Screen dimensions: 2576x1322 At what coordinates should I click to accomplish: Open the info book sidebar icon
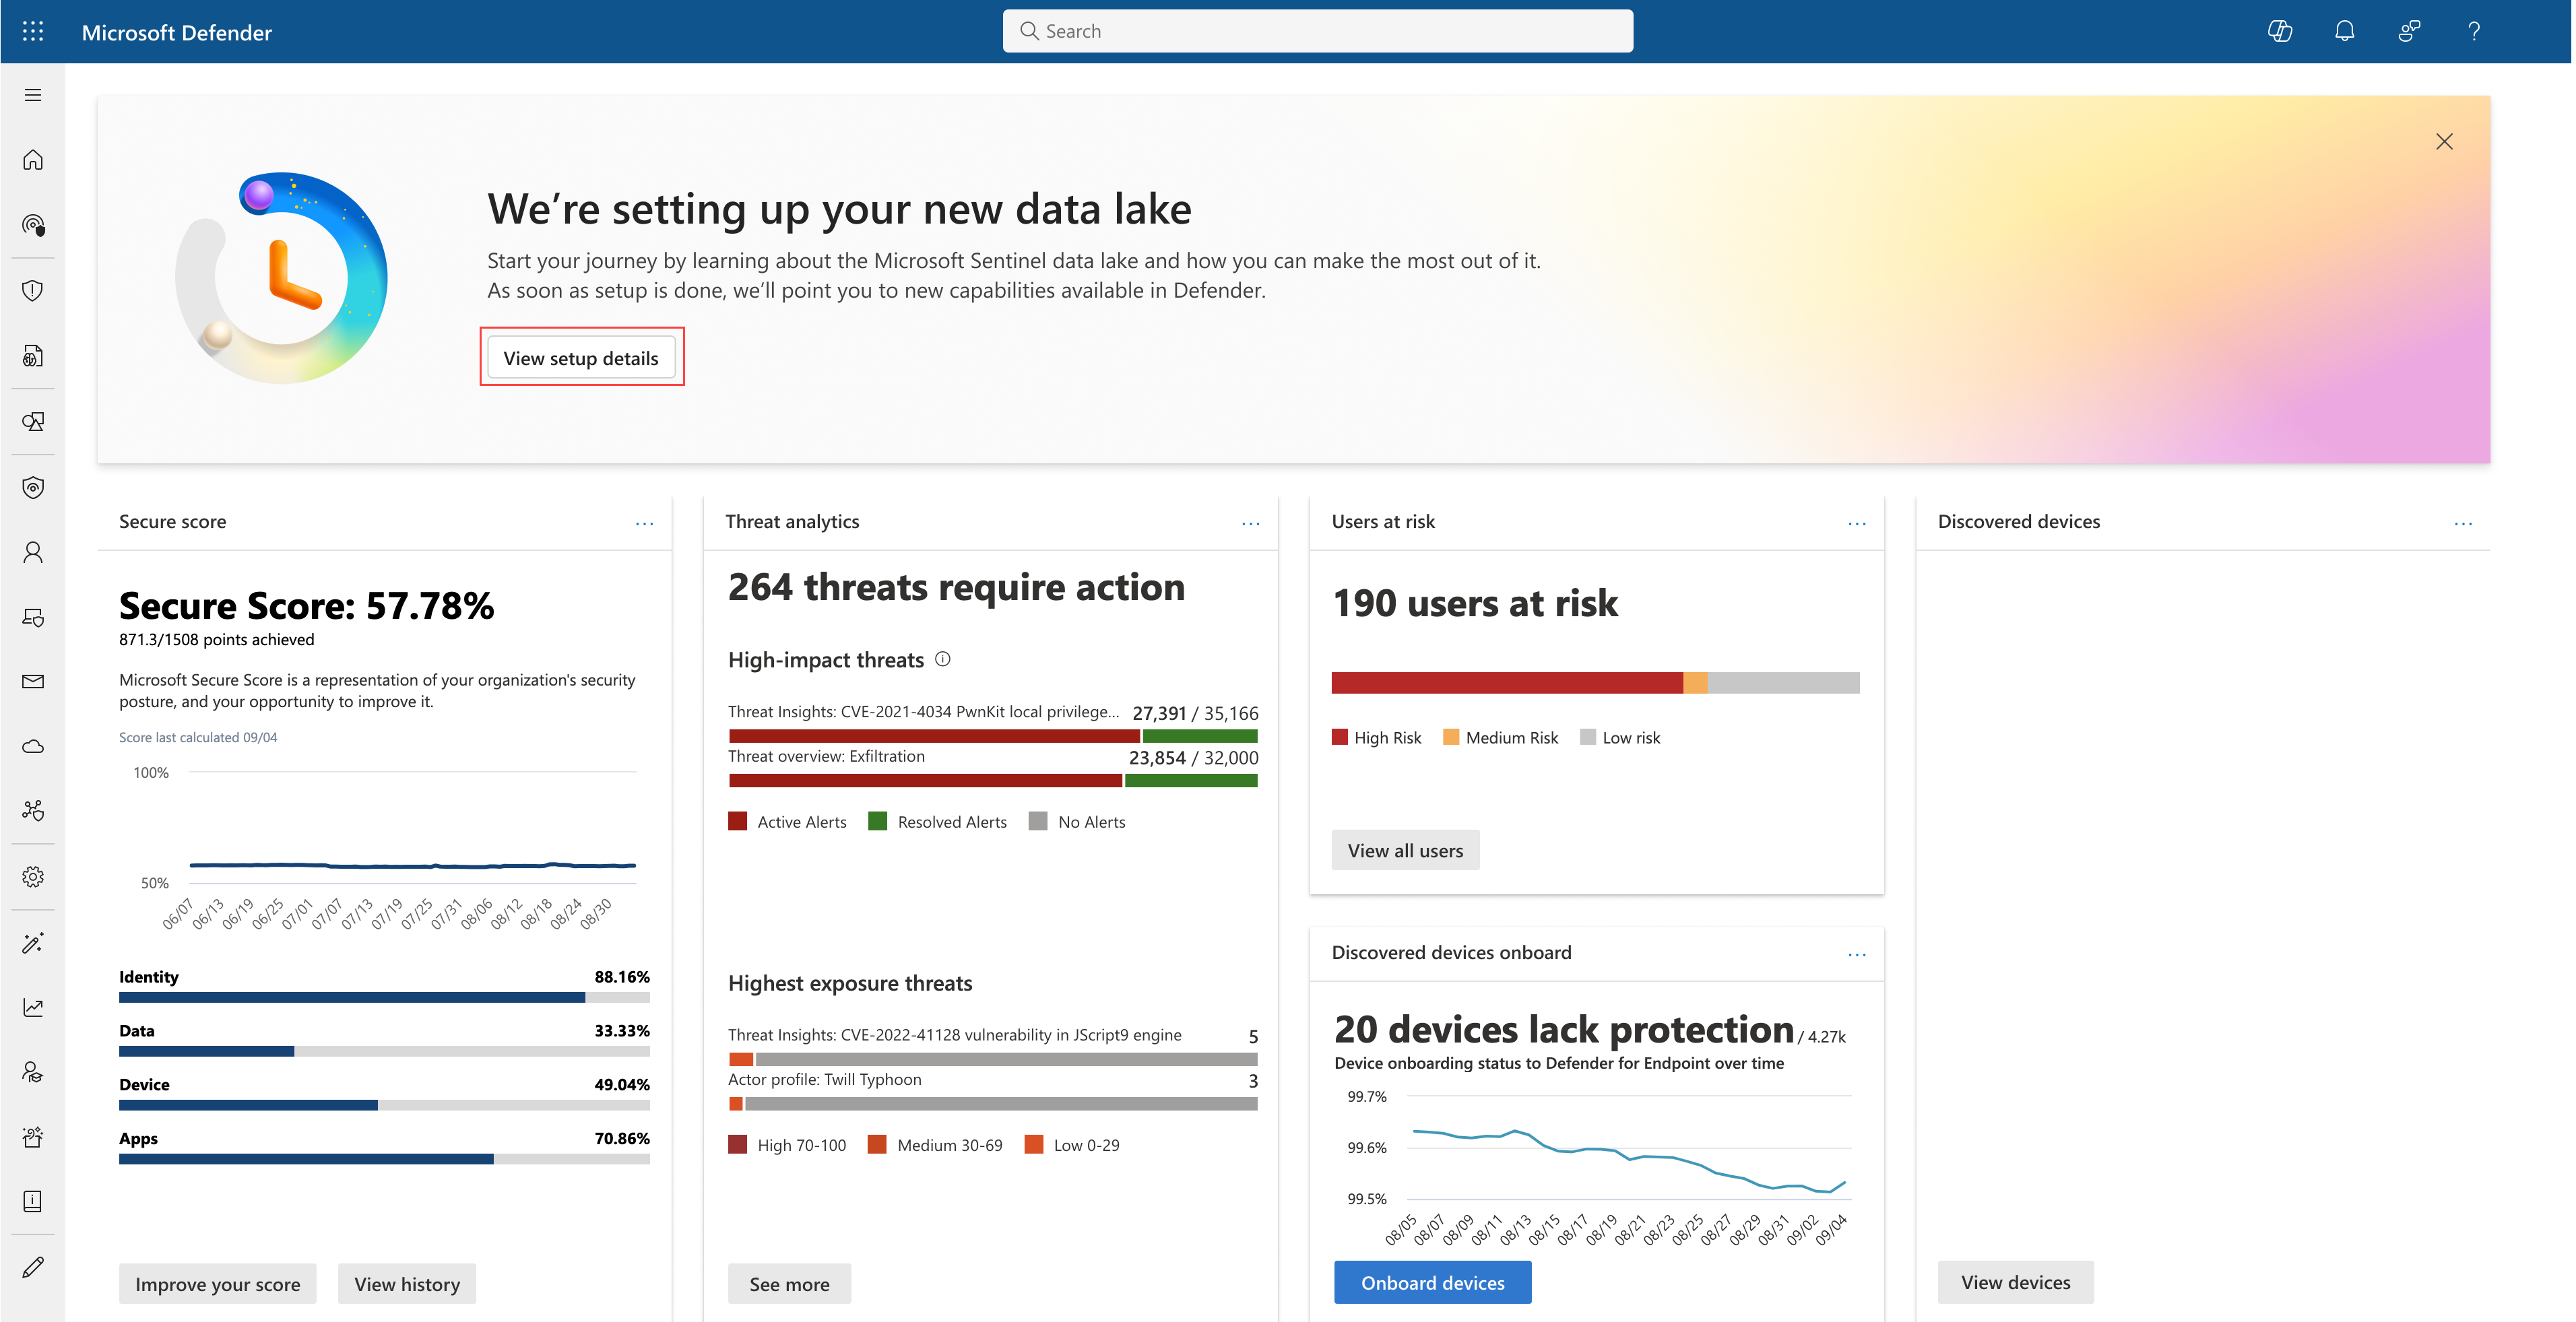tap(33, 1201)
